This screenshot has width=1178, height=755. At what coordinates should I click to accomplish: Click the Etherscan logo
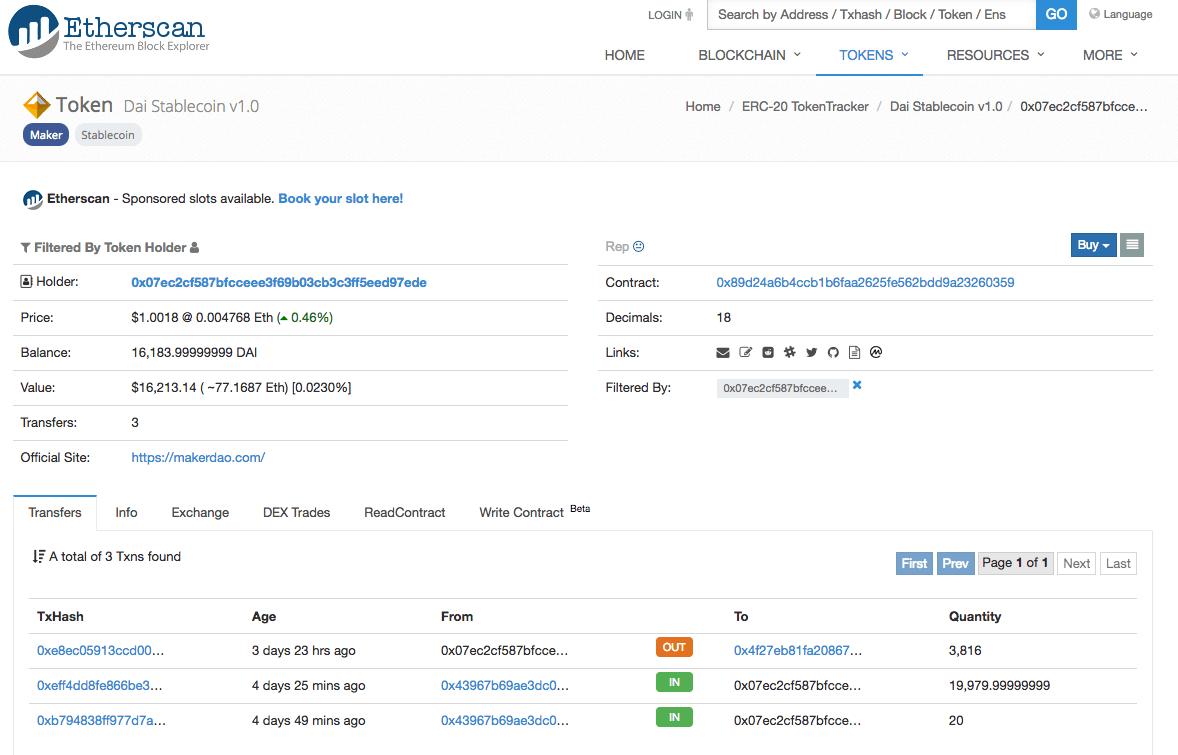(109, 31)
